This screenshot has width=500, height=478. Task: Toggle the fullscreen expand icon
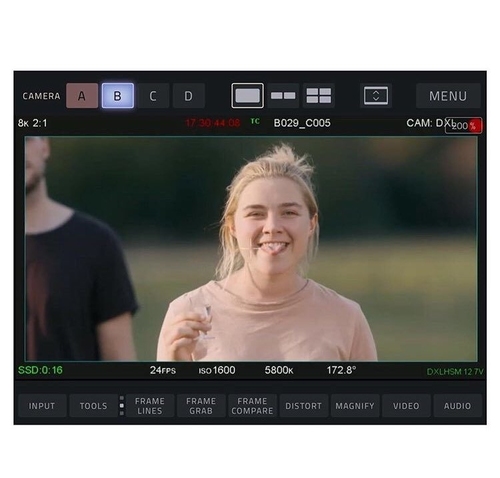[x=376, y=96]
